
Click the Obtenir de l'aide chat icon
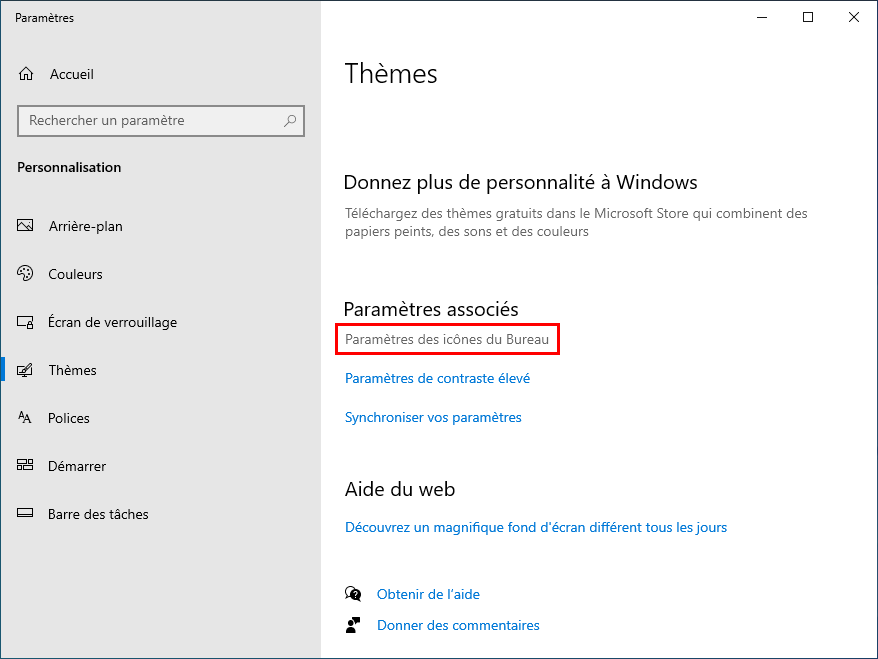(353, 594)
